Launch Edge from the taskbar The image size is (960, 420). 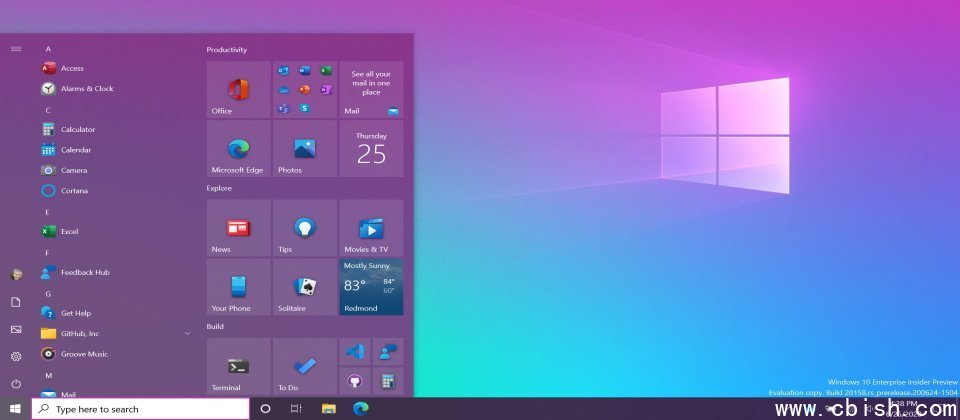tap(361, 408)
